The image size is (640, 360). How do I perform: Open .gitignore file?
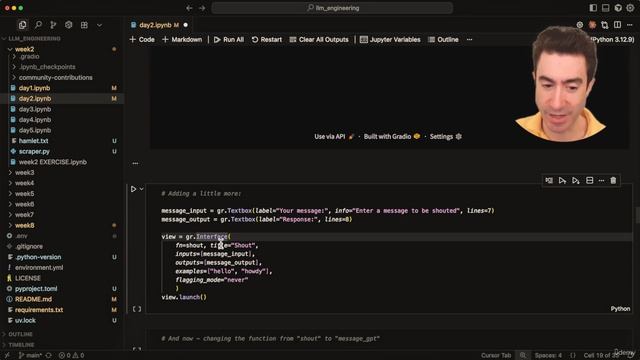(x=29, y=247)
